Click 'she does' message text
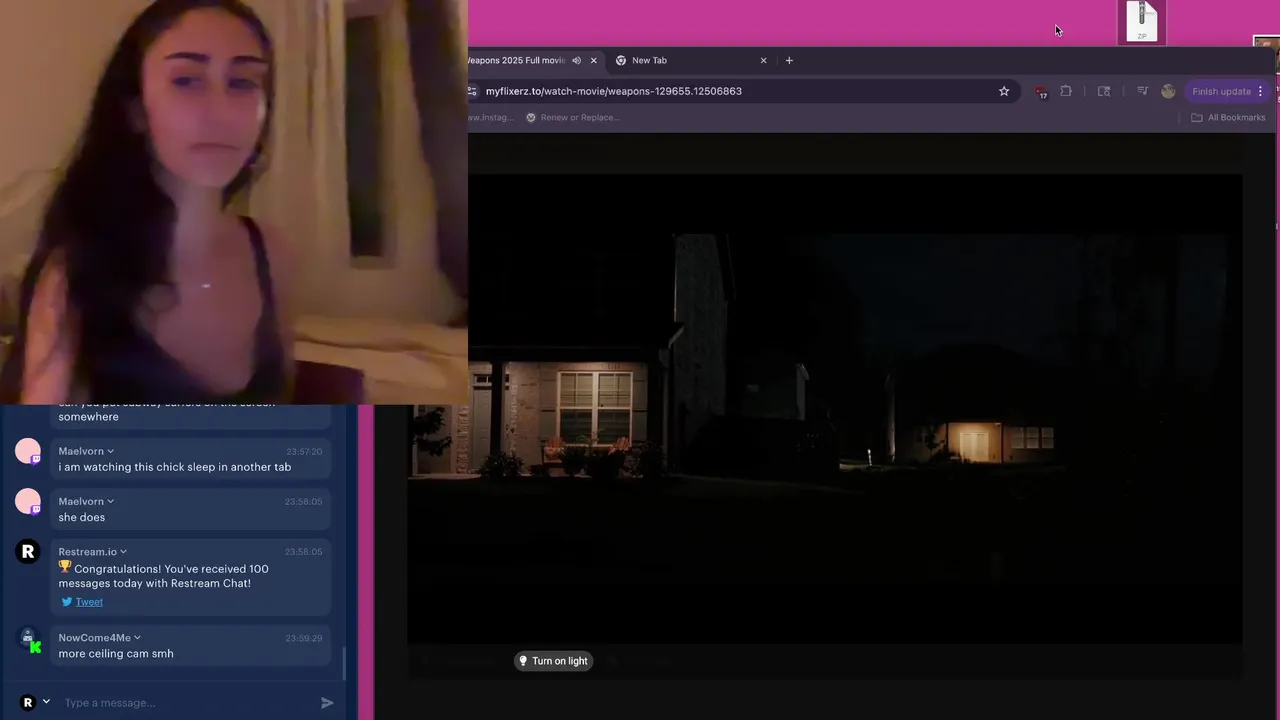 (x=81, y=518)
